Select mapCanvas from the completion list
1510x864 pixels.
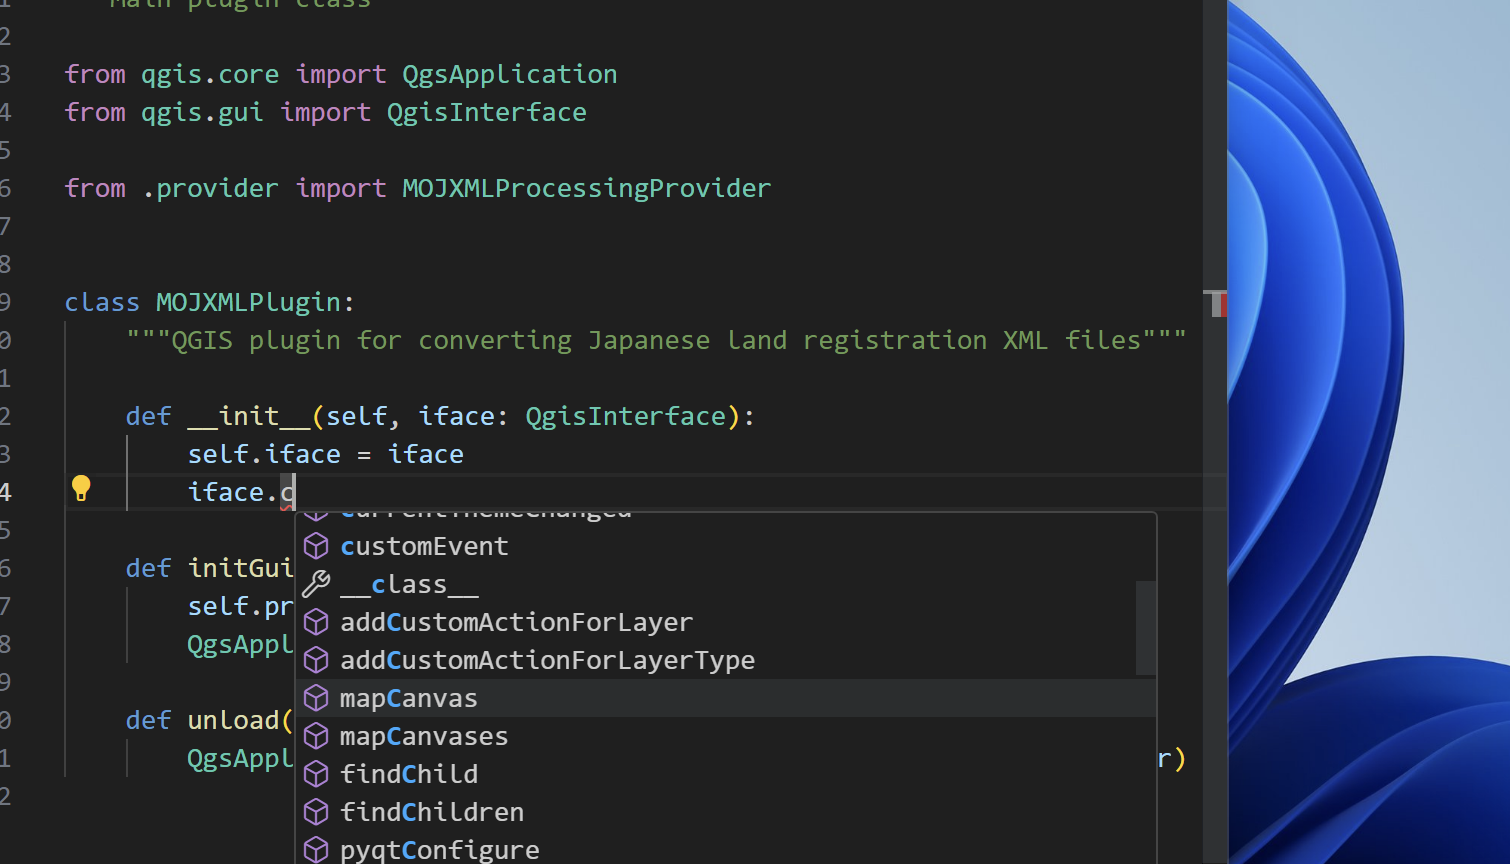409,698
